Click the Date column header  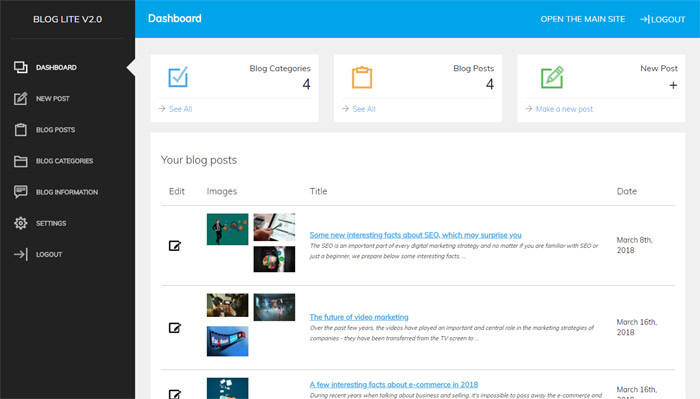(x=627, y=191)
